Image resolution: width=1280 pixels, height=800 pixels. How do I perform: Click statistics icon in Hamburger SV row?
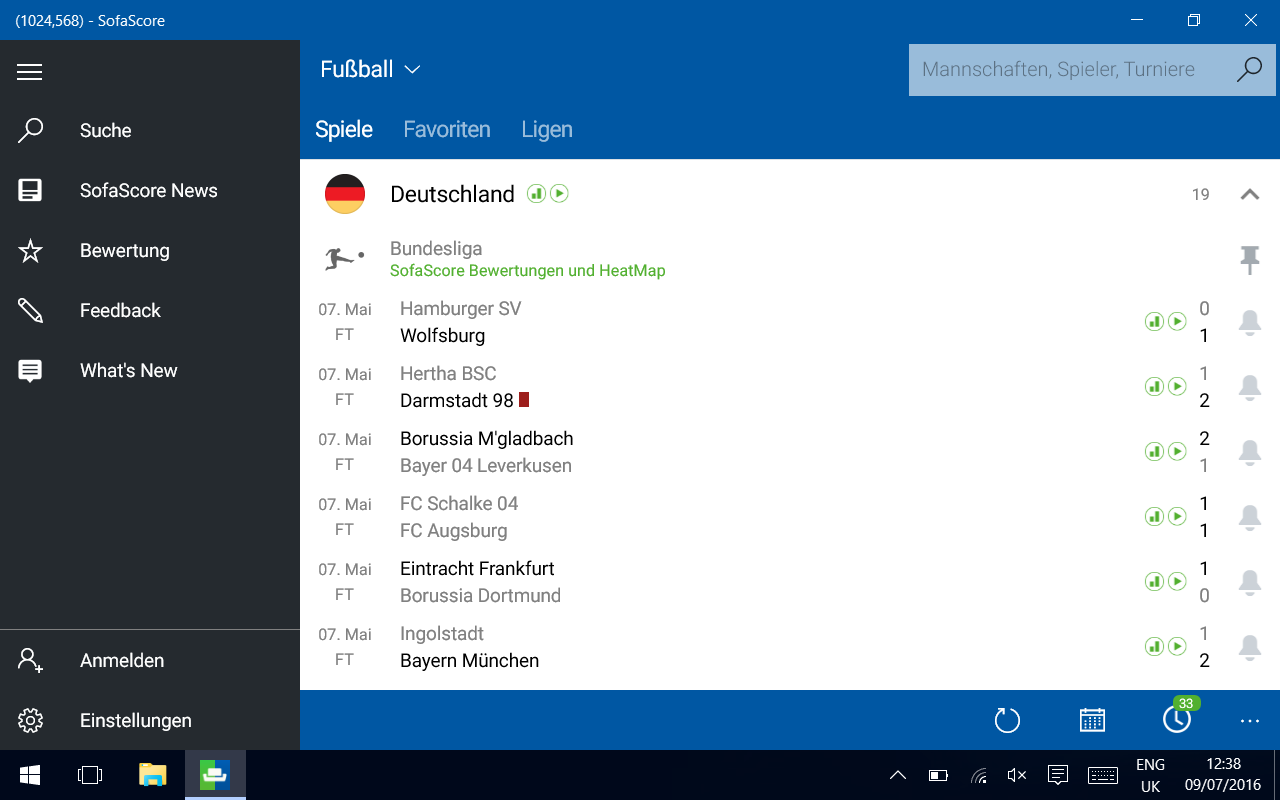tap(1154, 321)
